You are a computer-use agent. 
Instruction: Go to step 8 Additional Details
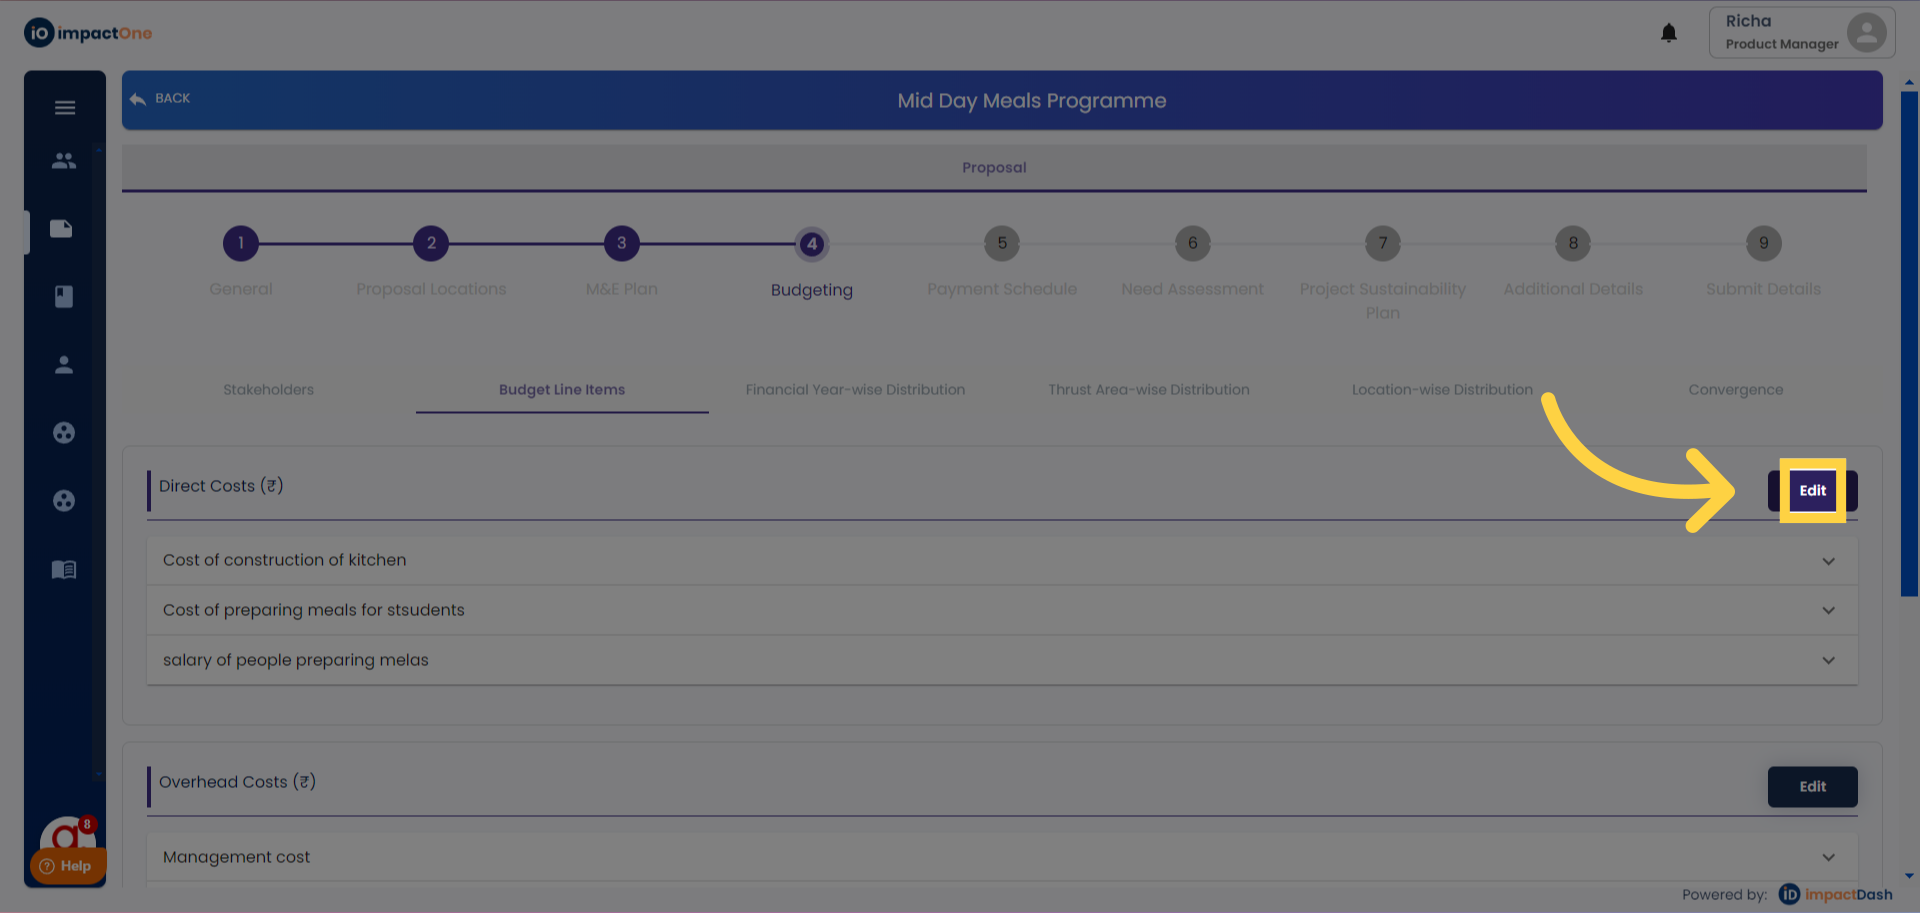point(1573,243)
